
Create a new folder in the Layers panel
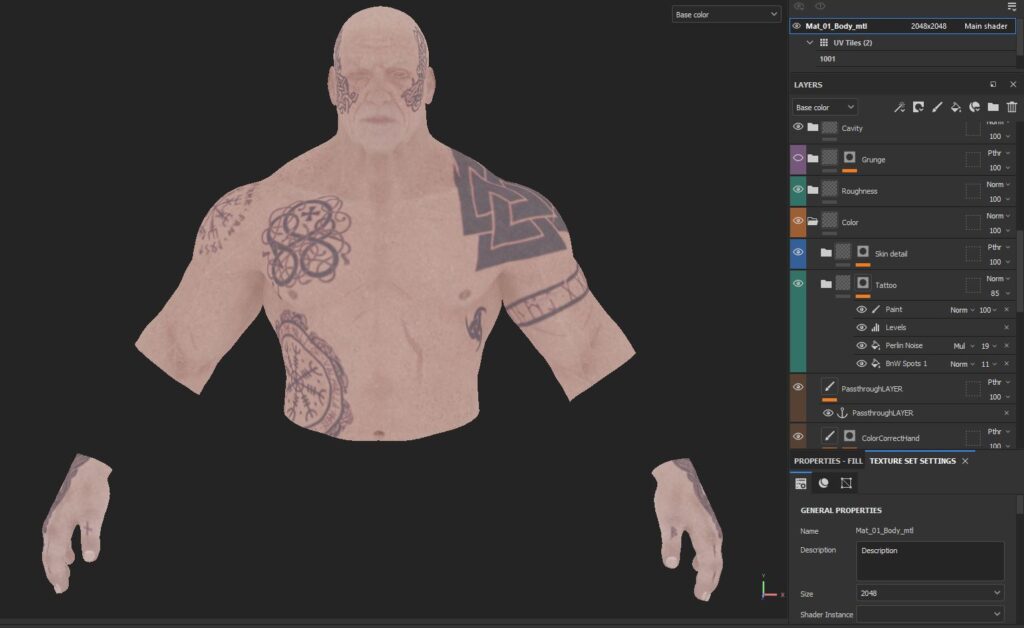991,107
